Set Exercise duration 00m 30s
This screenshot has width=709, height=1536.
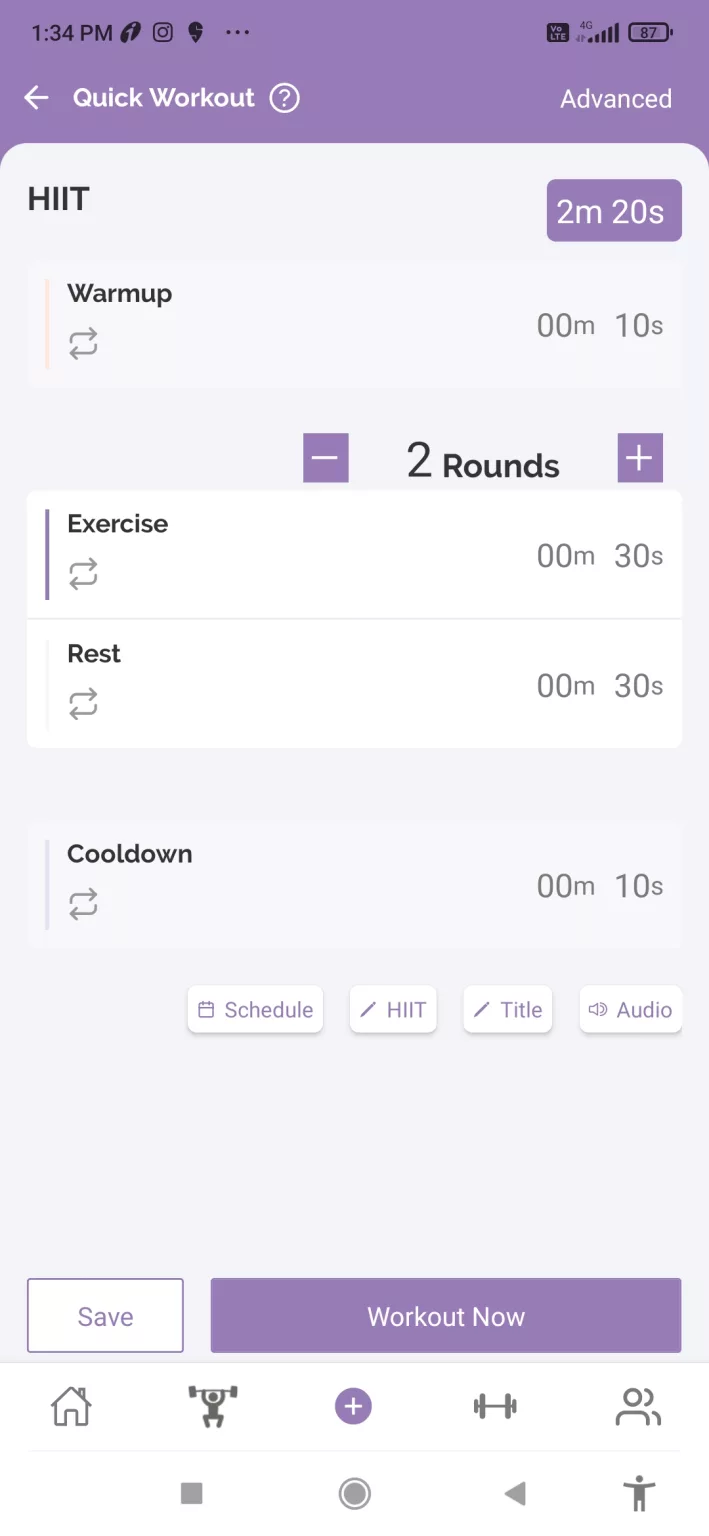(600, 555)
